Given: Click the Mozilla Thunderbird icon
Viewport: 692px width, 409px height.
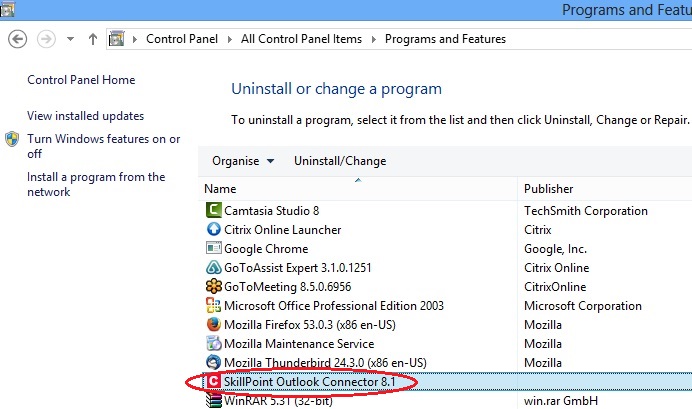Looking at the screenshot, I should point(214,362).
